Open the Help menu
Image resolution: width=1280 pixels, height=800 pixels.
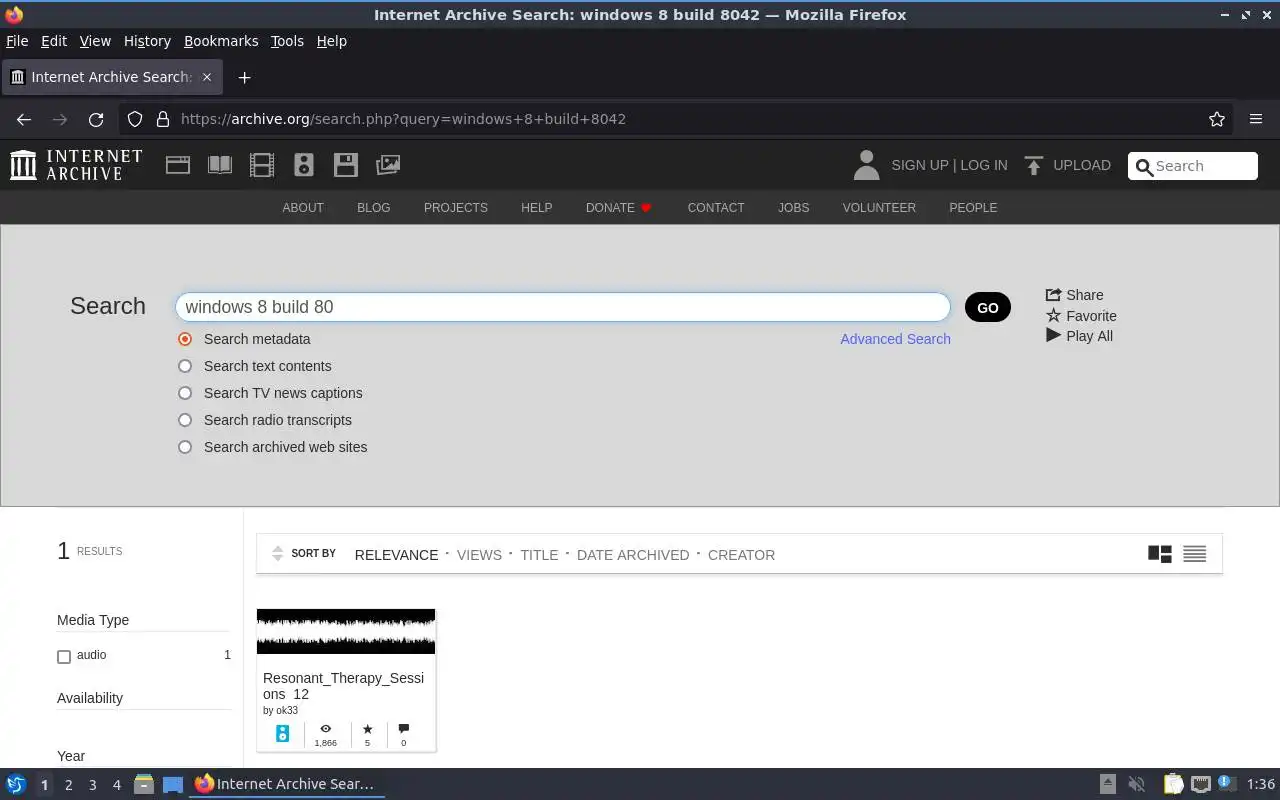click(331, 41)
